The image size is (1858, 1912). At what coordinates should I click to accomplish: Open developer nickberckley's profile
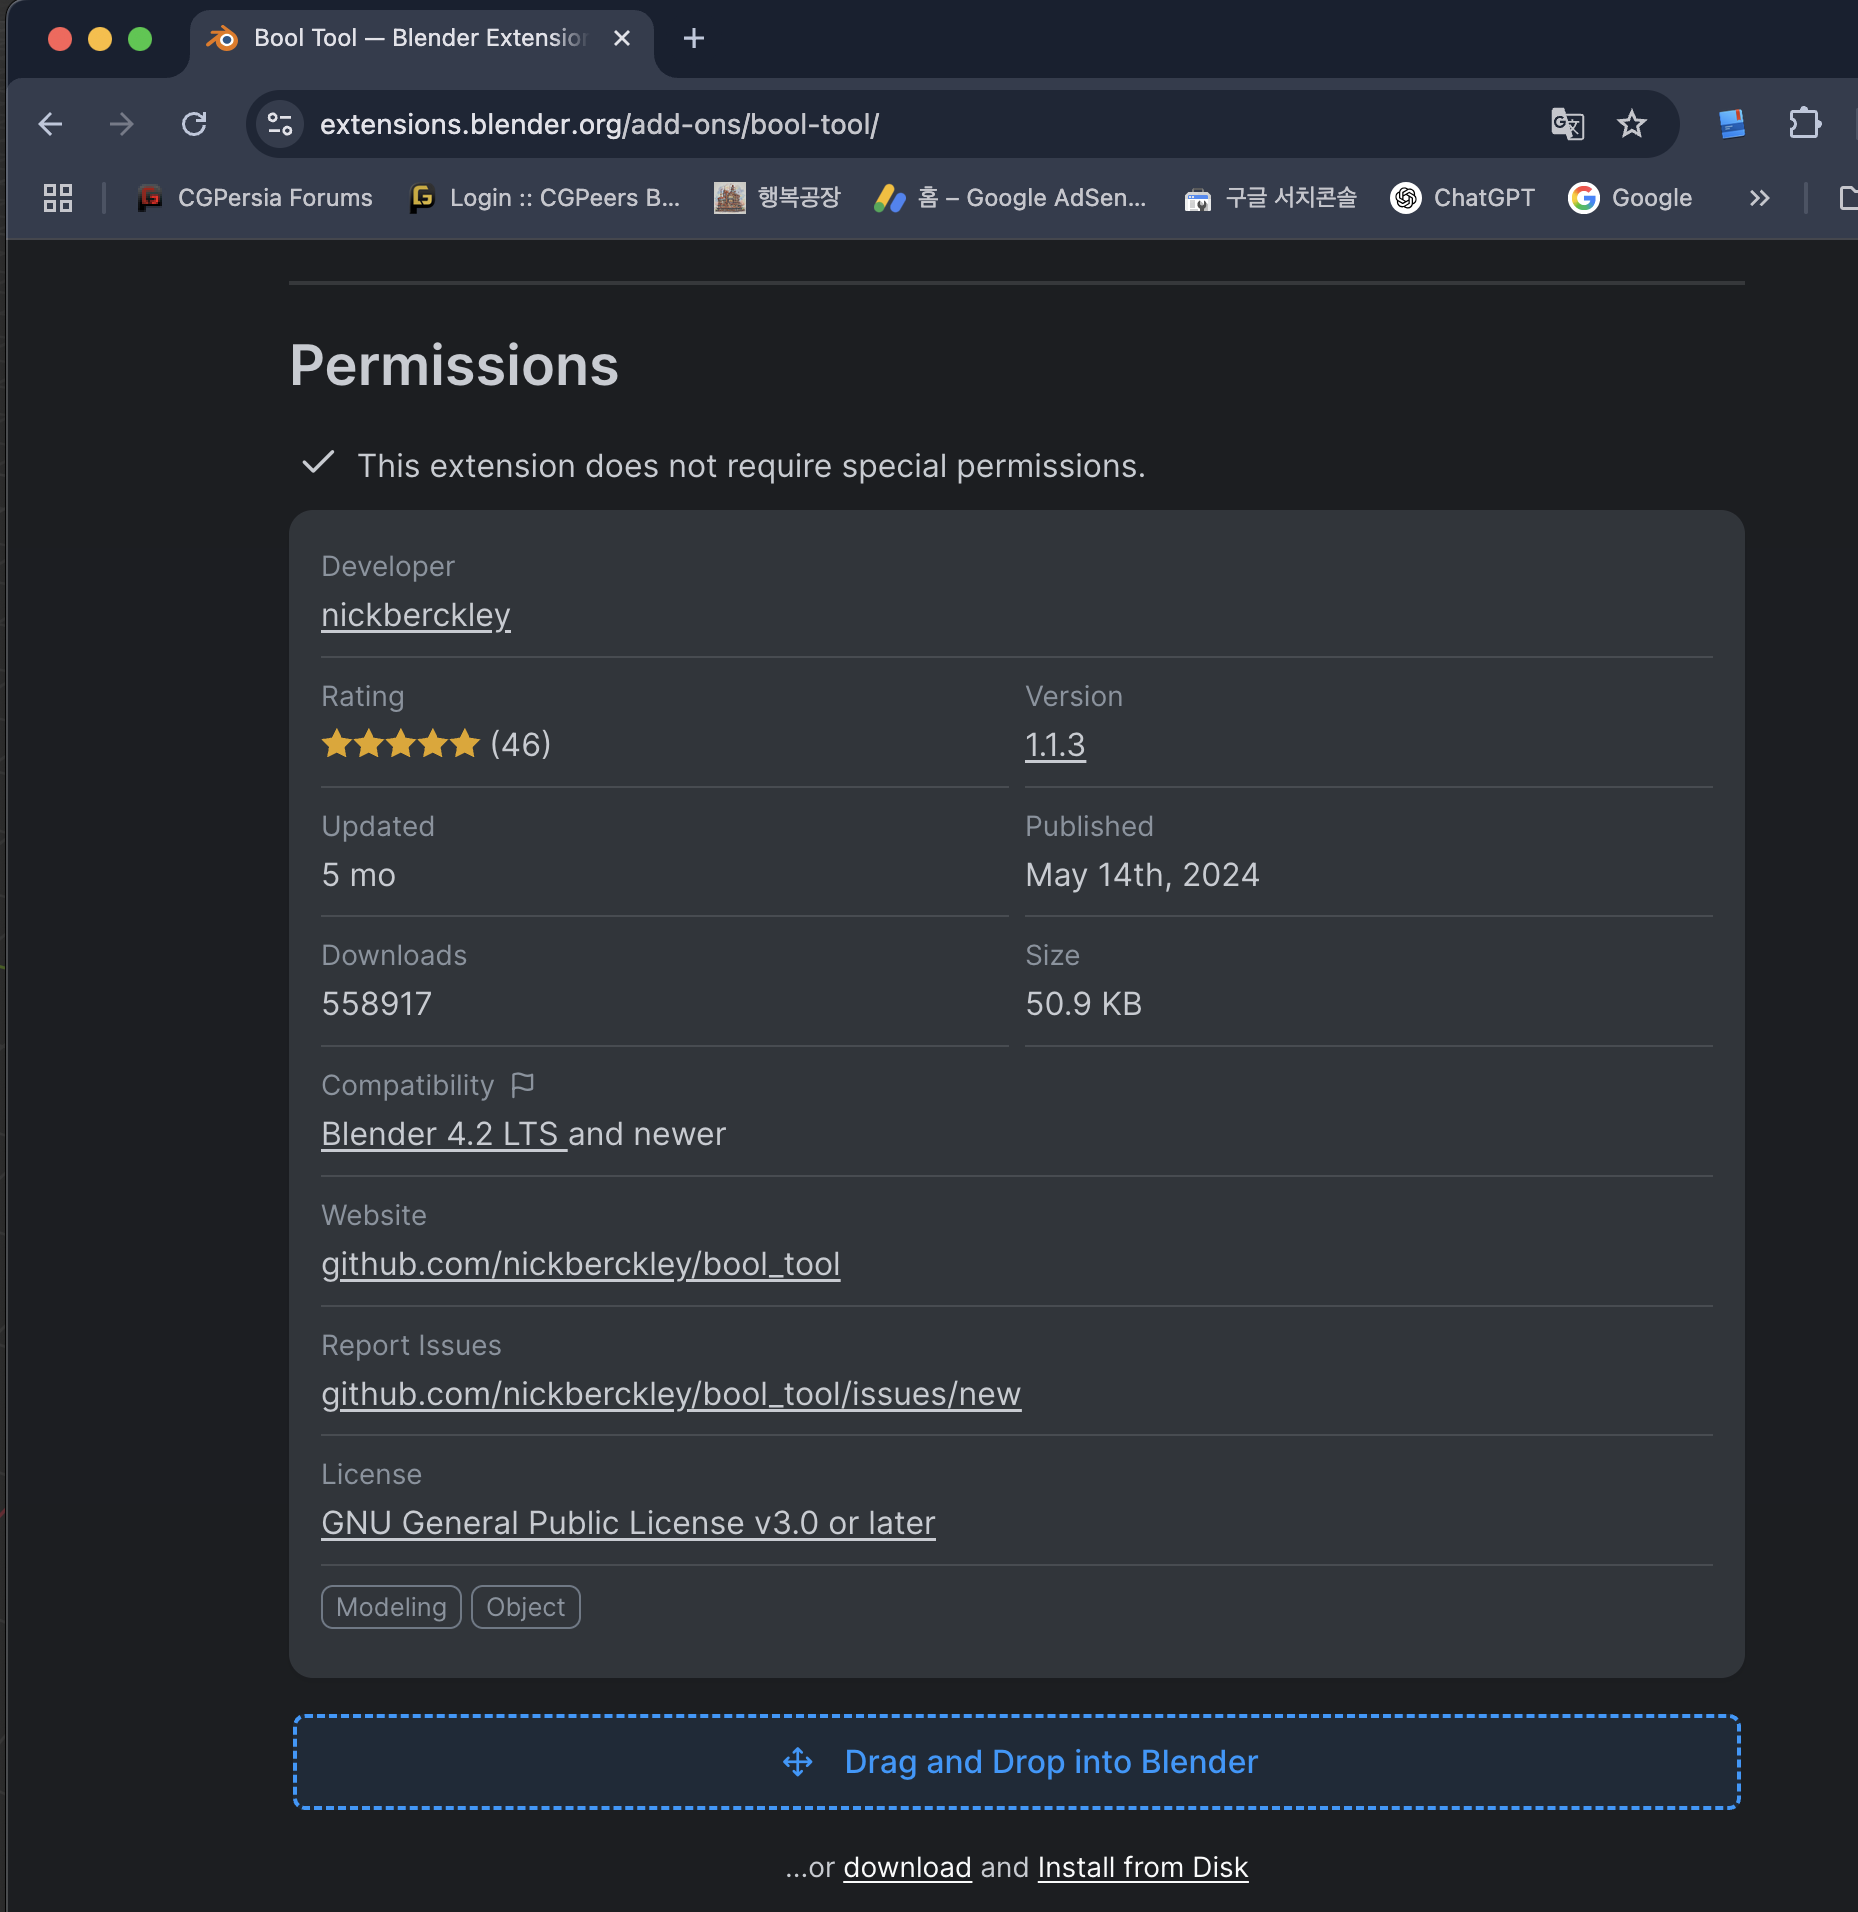(416, 615)
